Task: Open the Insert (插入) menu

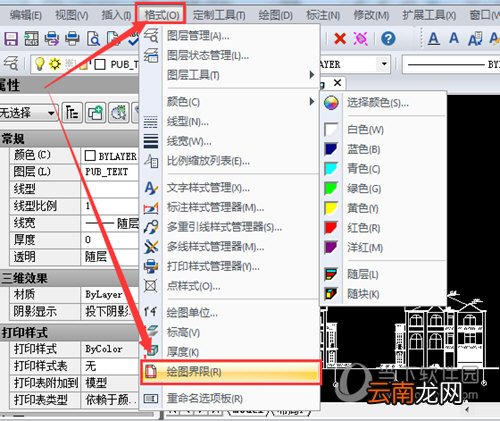Action: pyautogui.click(x=116, y=15)
